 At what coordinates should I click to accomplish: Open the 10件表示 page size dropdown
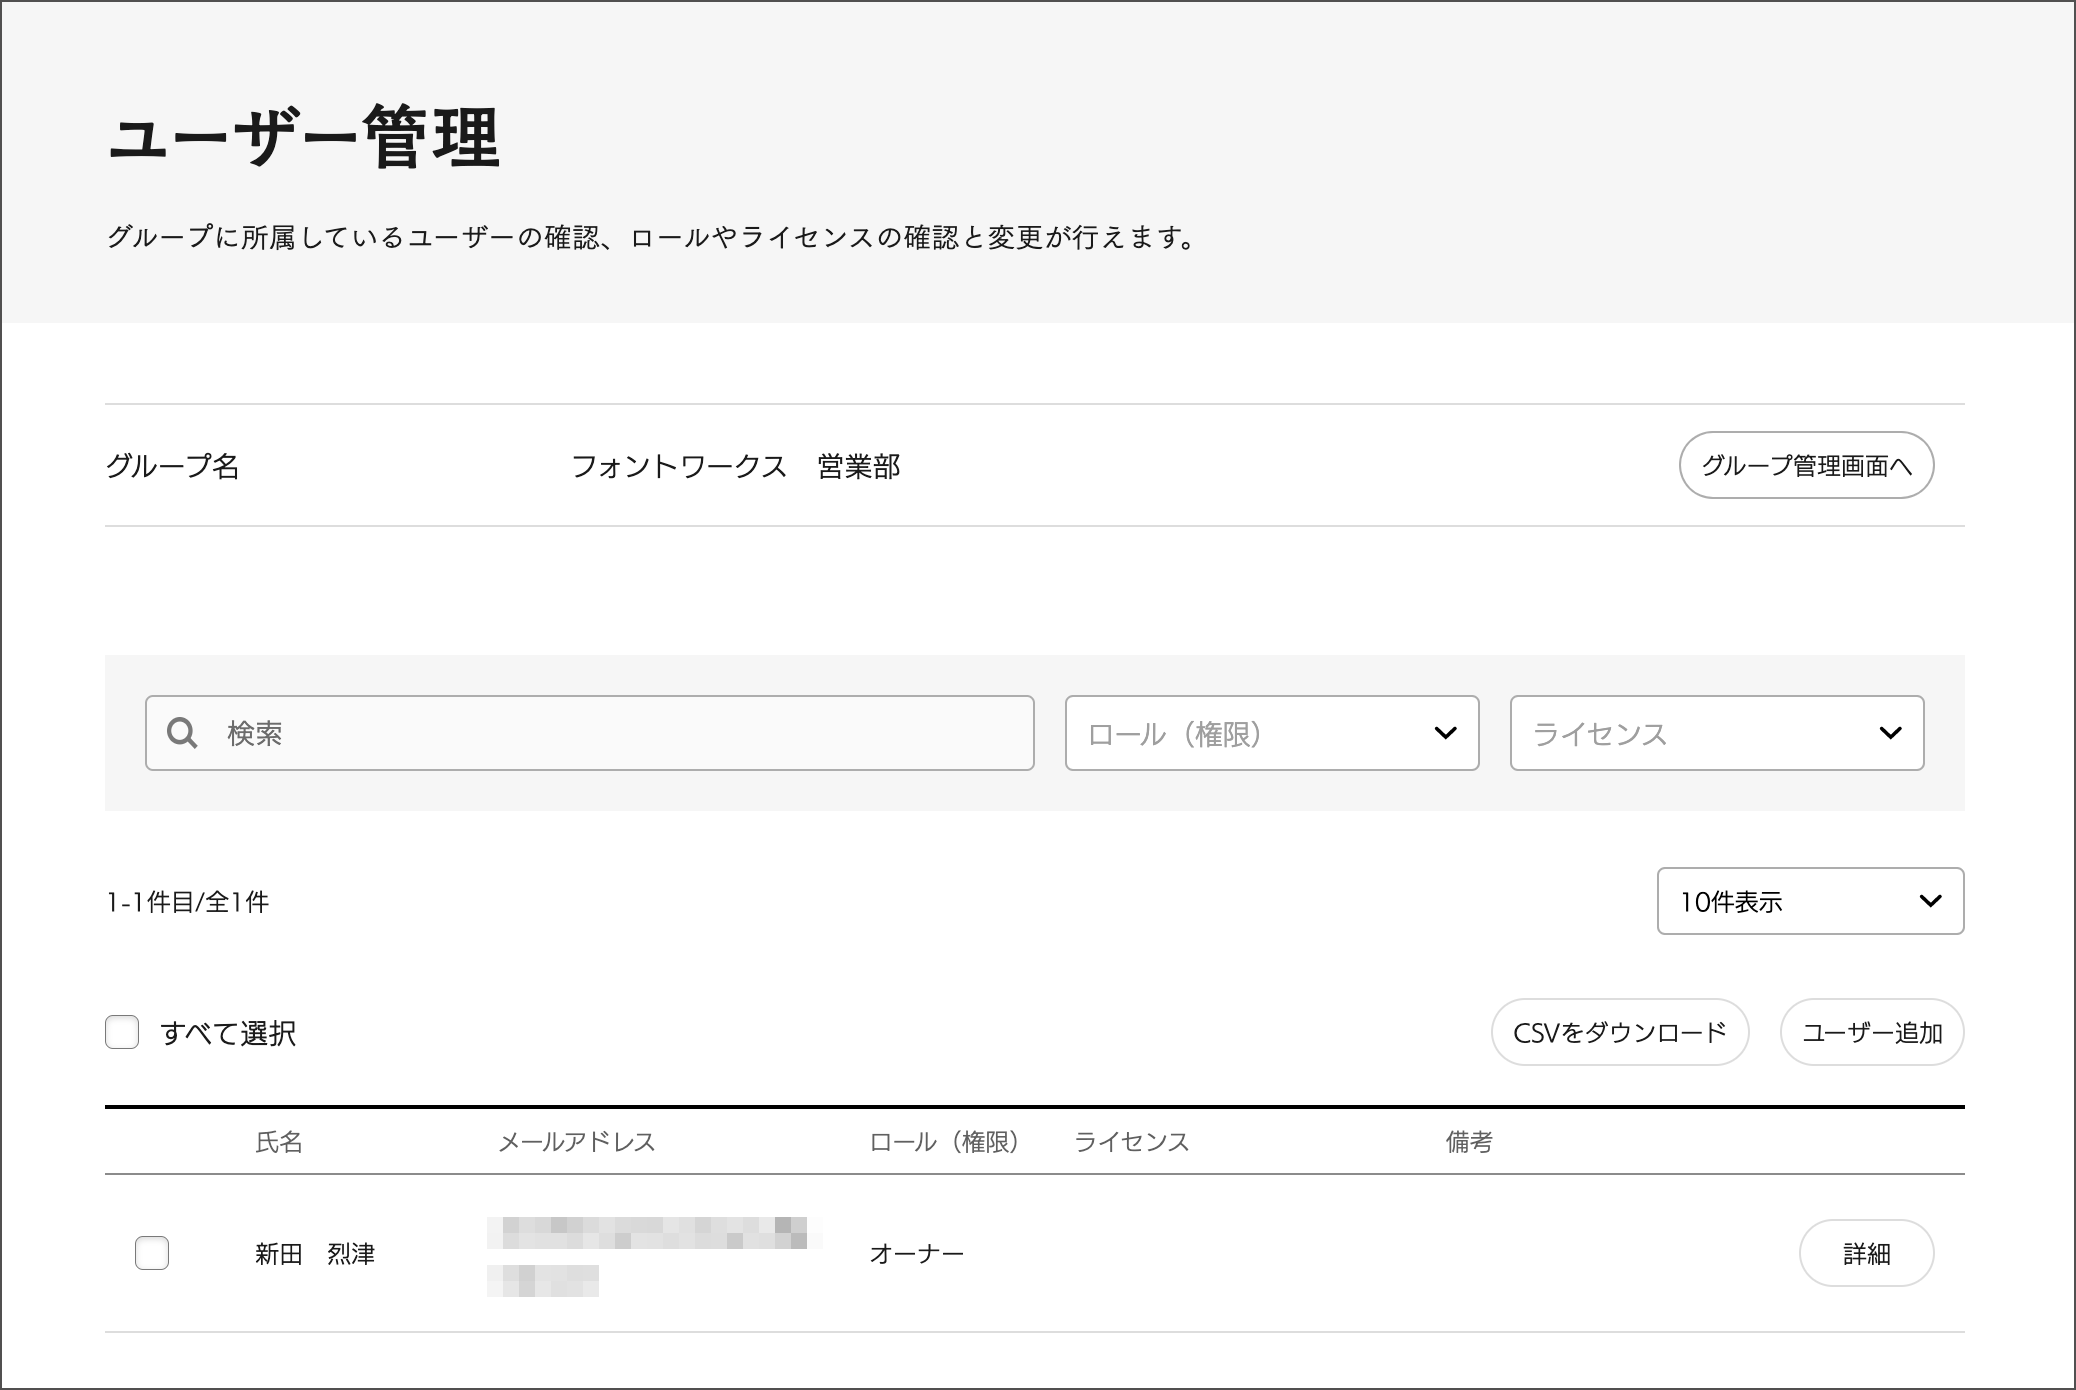coord(1809,901)
